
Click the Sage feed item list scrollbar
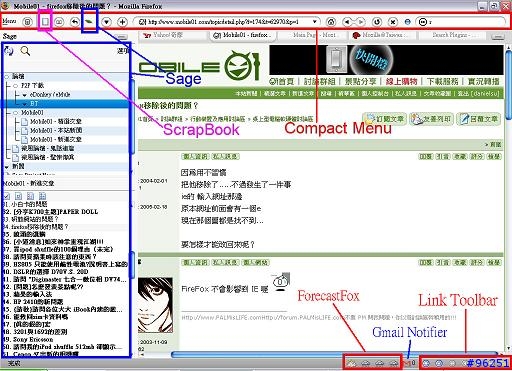click(x=131, y=265)
